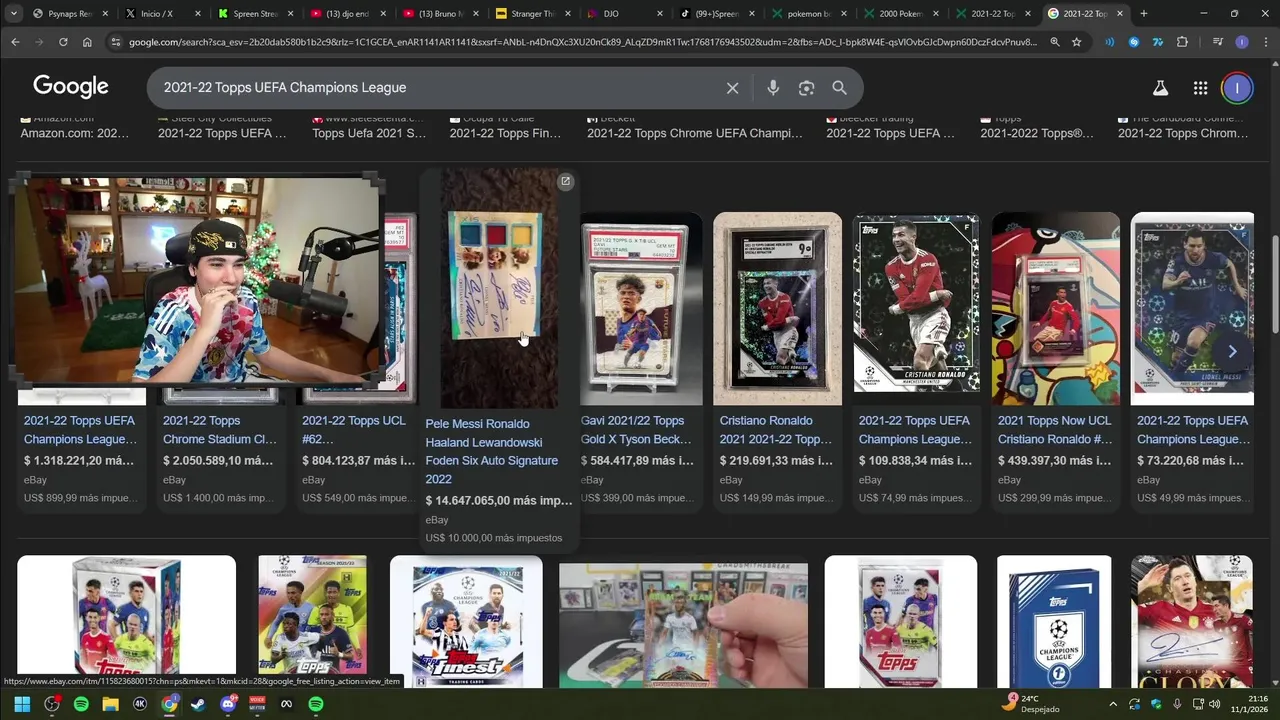Switch to the 2000 Pokemon tab

(898, 14)
